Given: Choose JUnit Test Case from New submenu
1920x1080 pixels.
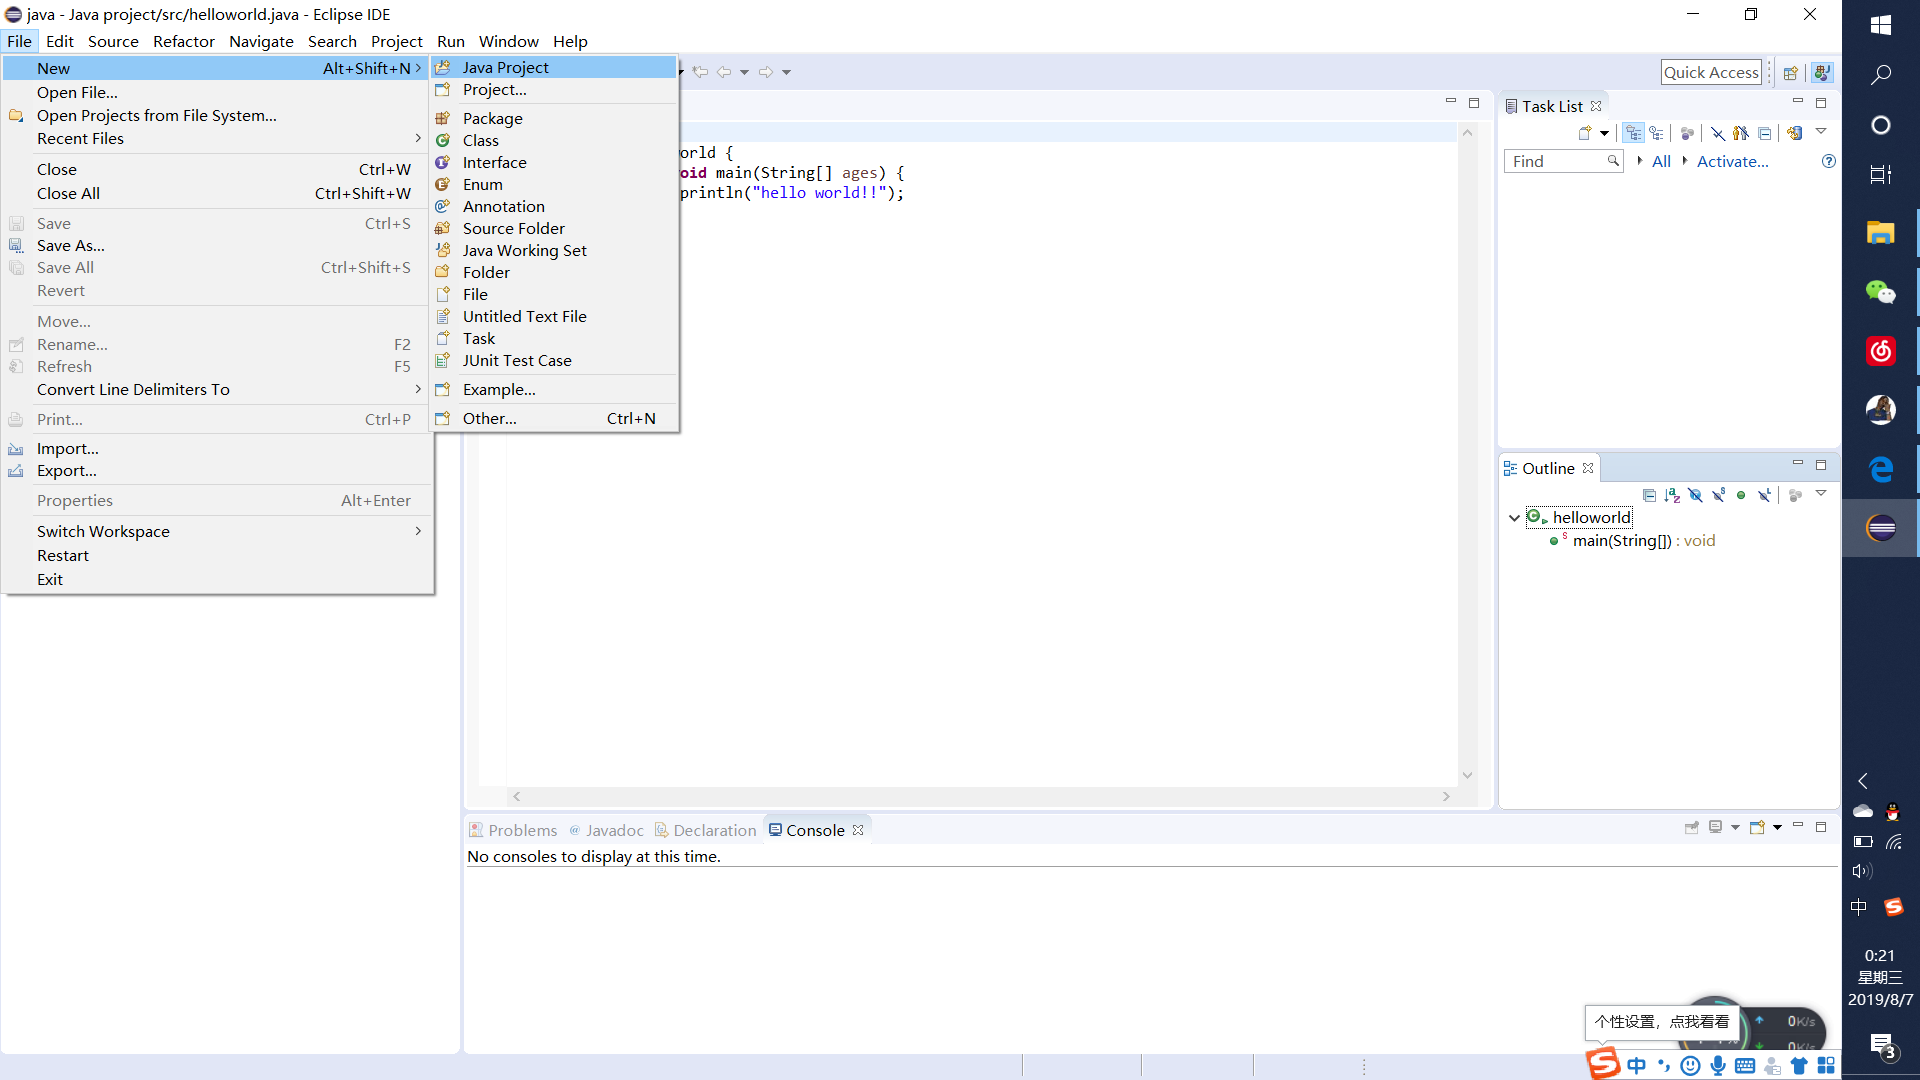Looking at the screenshot, I should pyautogui.click(x=554, y=360).
